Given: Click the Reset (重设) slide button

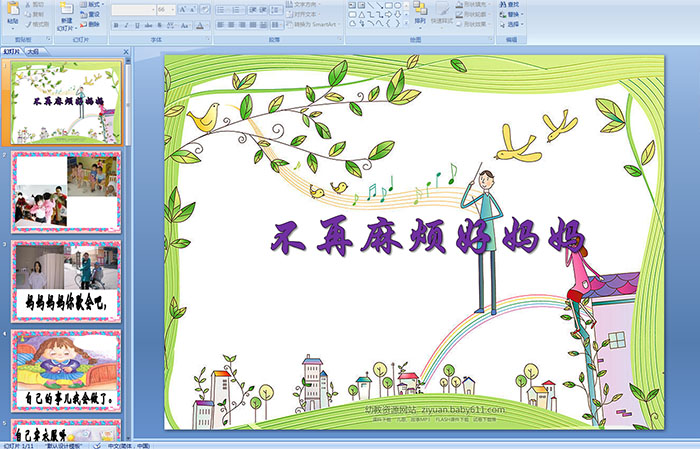Looking at the screenshot, I should pyautogui.click(x=90, y=14).
